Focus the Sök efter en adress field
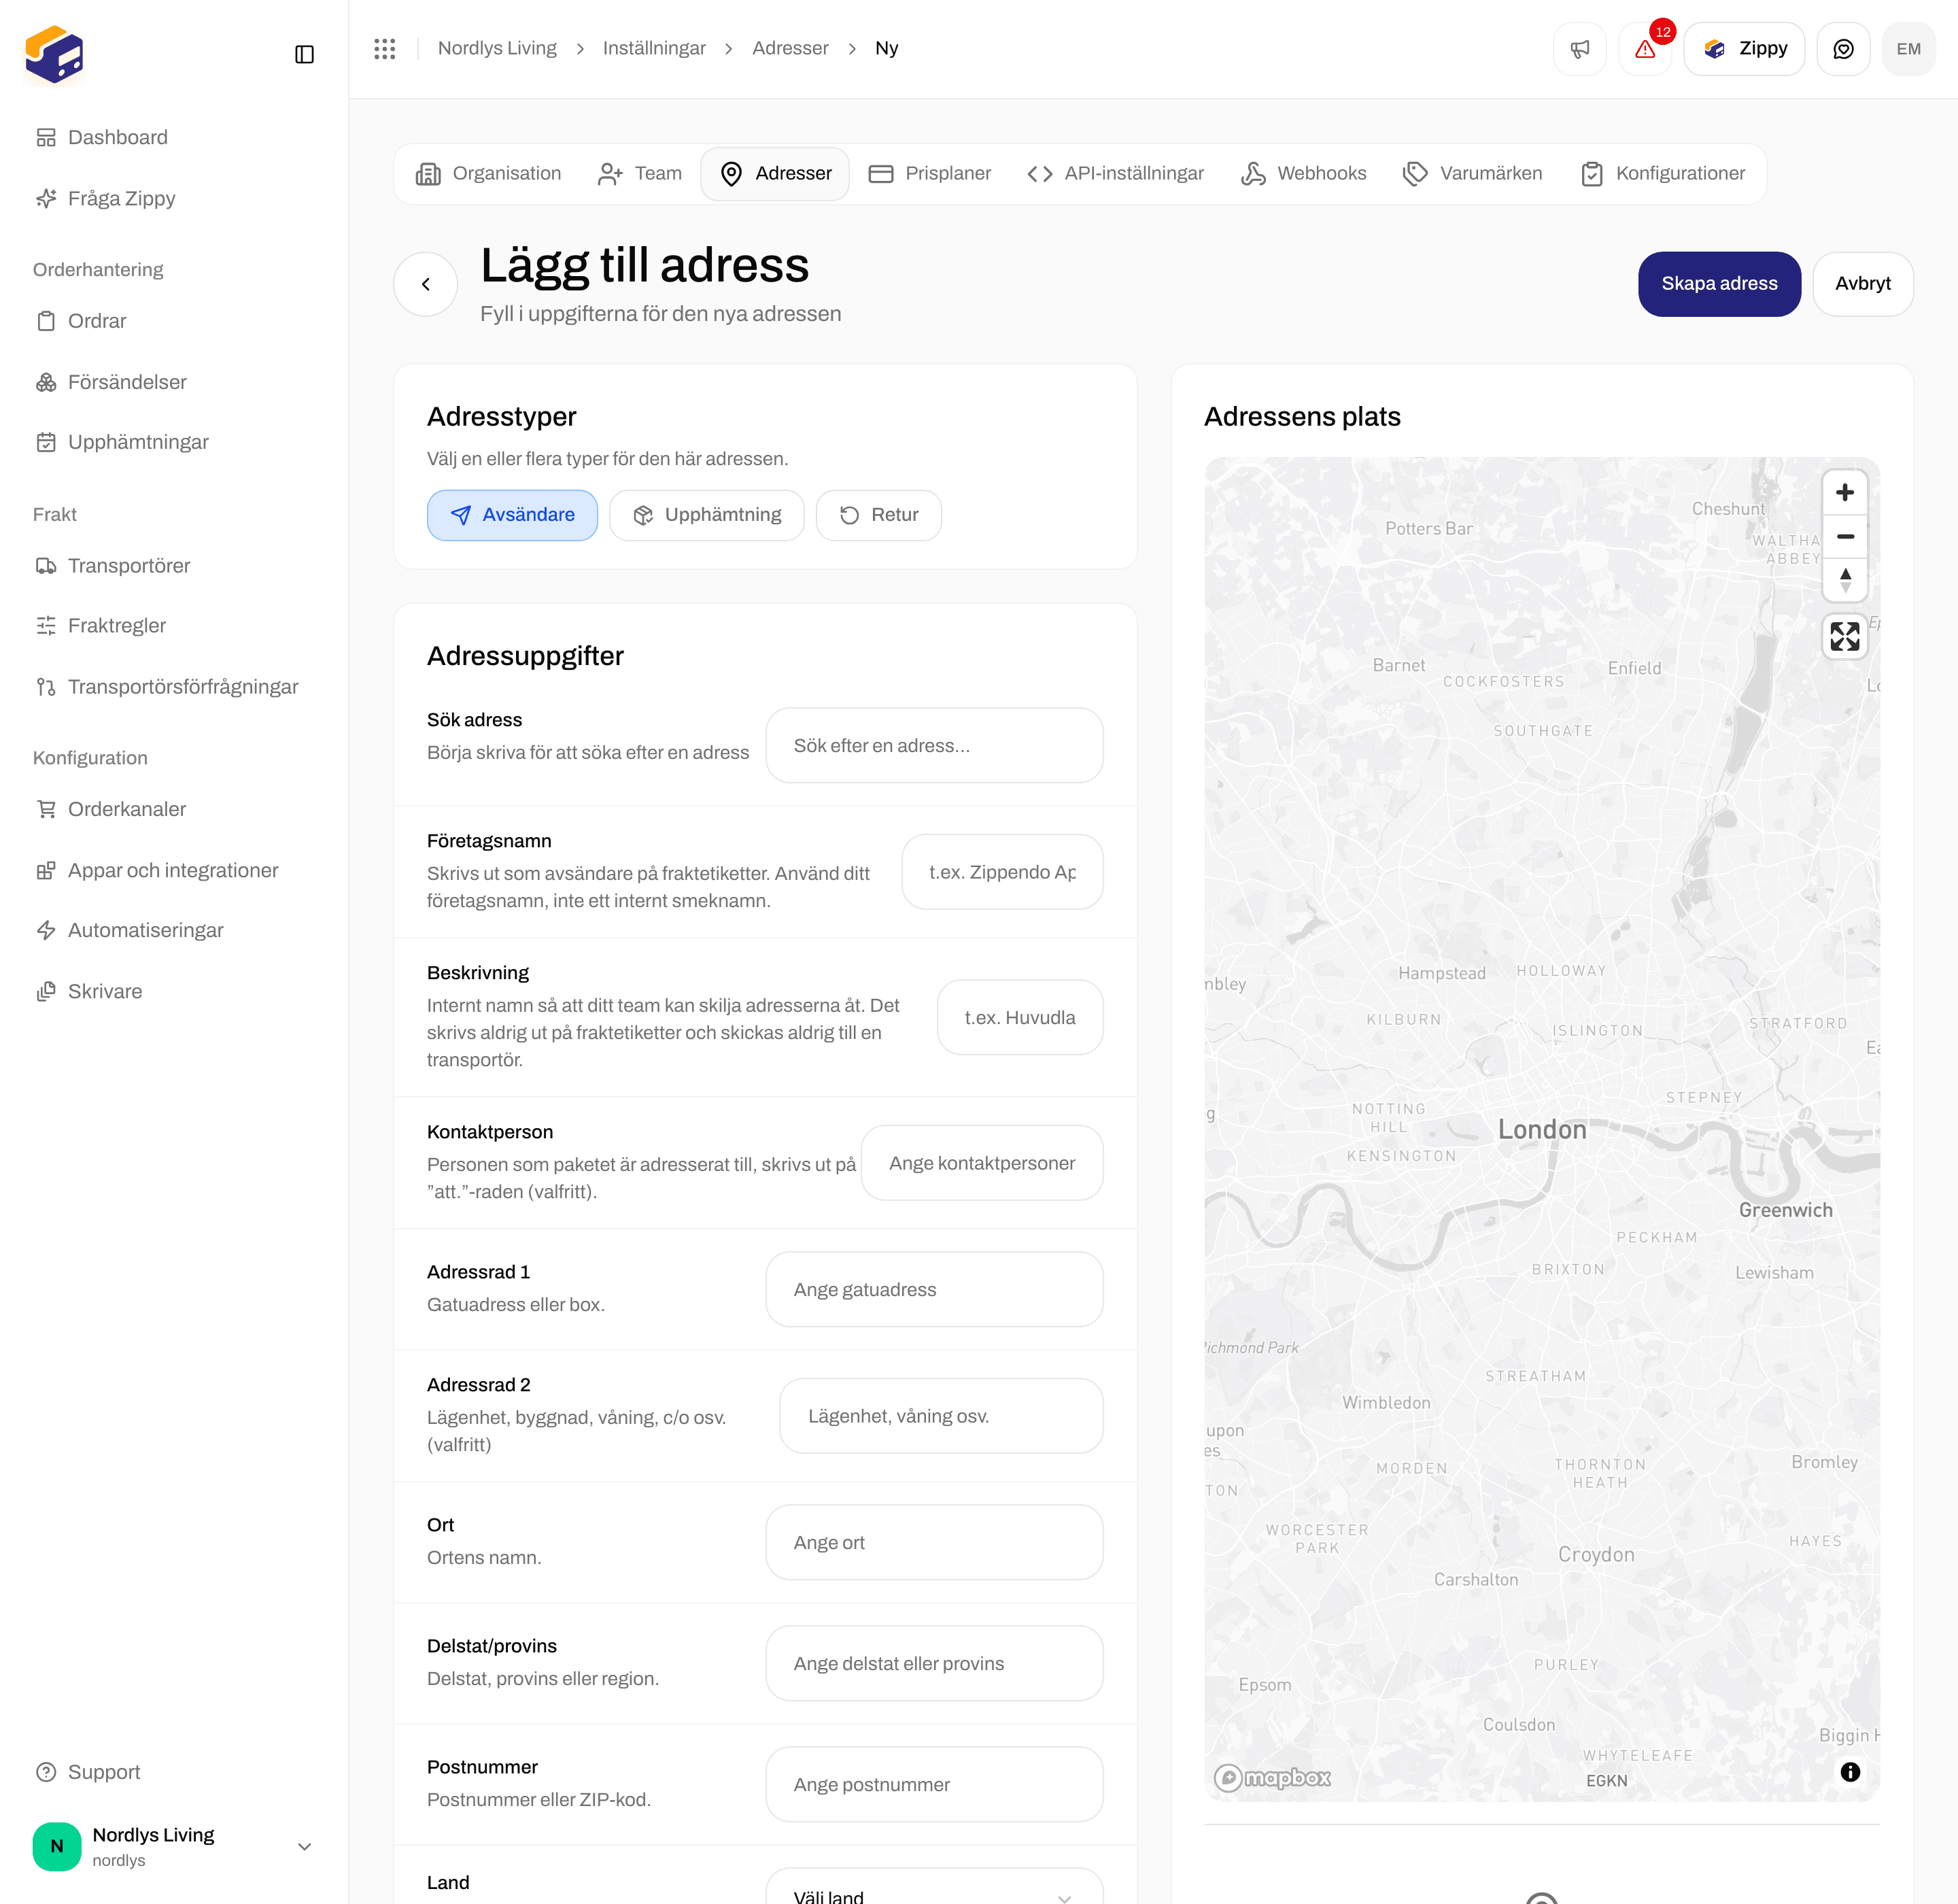This screenshot has height=1904, width=1958. (934, 746)
